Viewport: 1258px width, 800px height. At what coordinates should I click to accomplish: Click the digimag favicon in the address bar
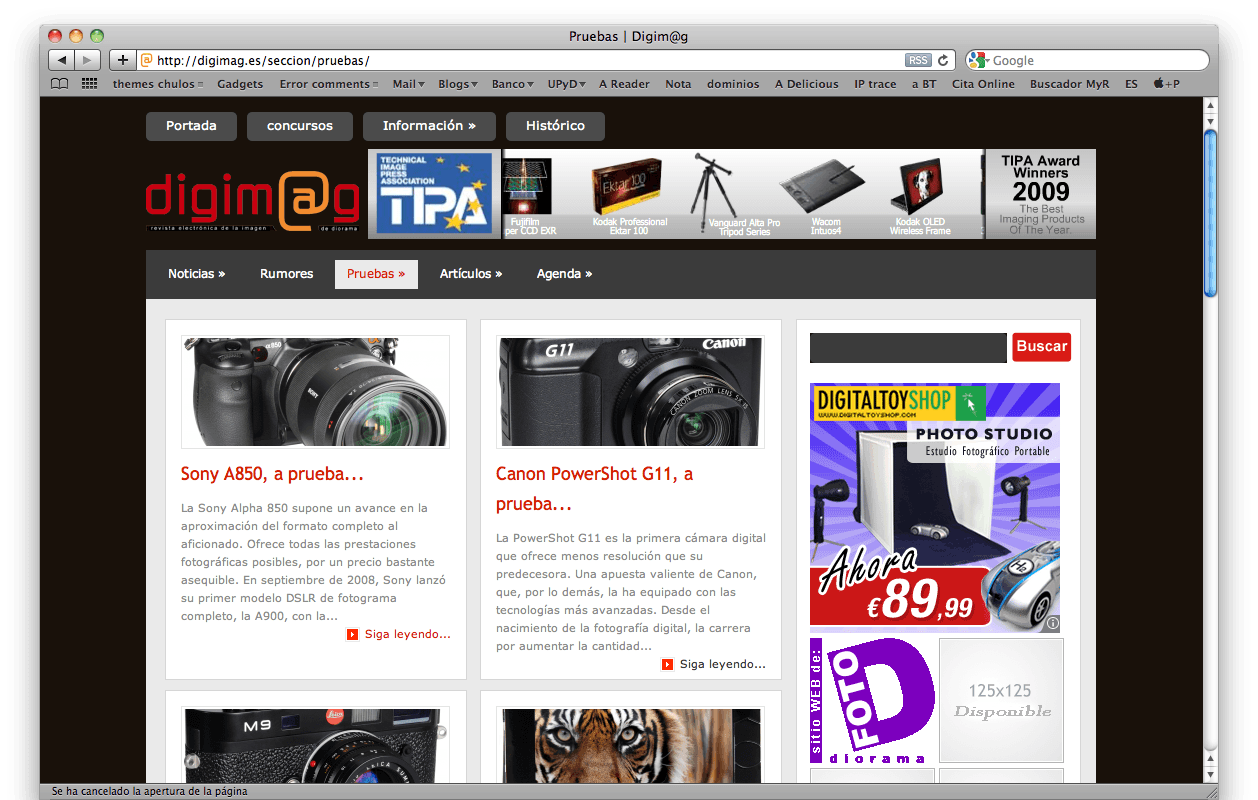147,60
